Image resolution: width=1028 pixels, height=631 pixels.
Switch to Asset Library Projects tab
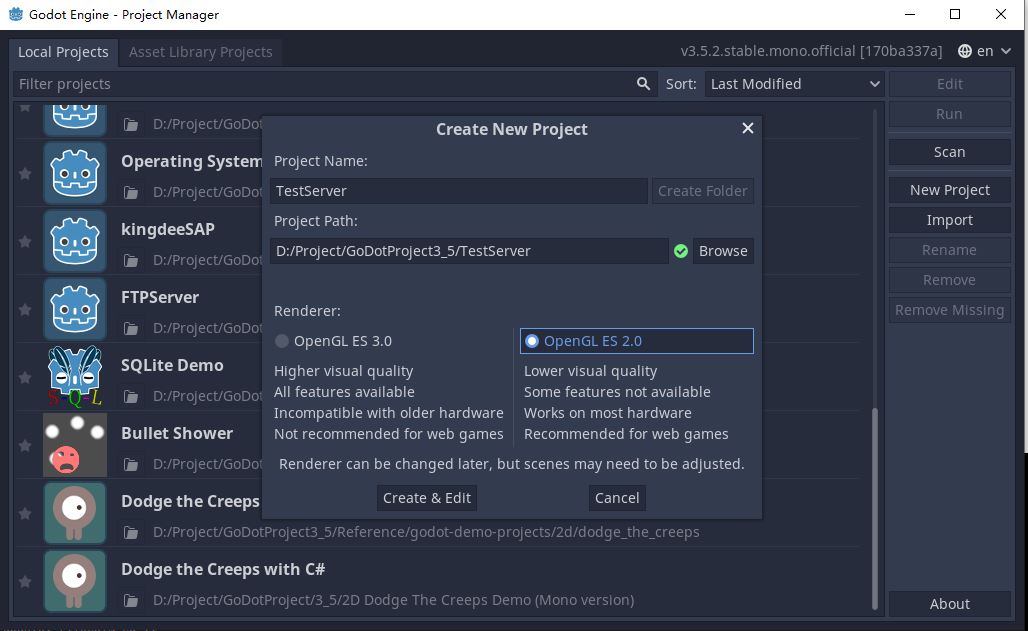(x=201, y=52)
